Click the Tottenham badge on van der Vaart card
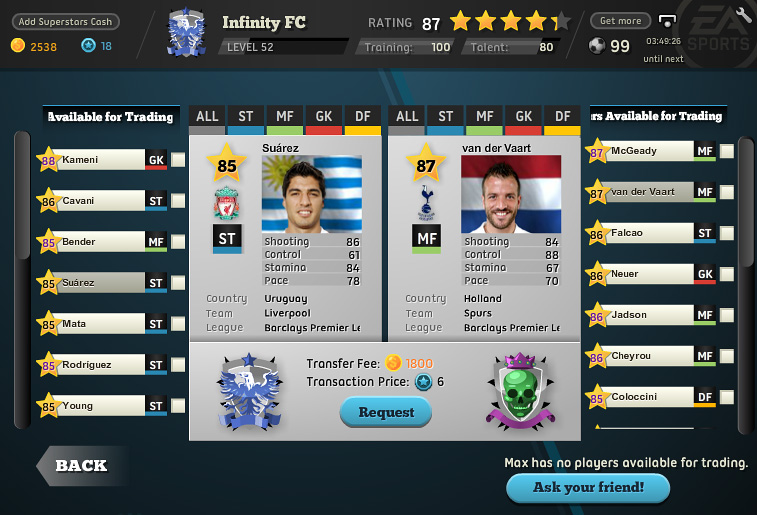 (426, 203)
